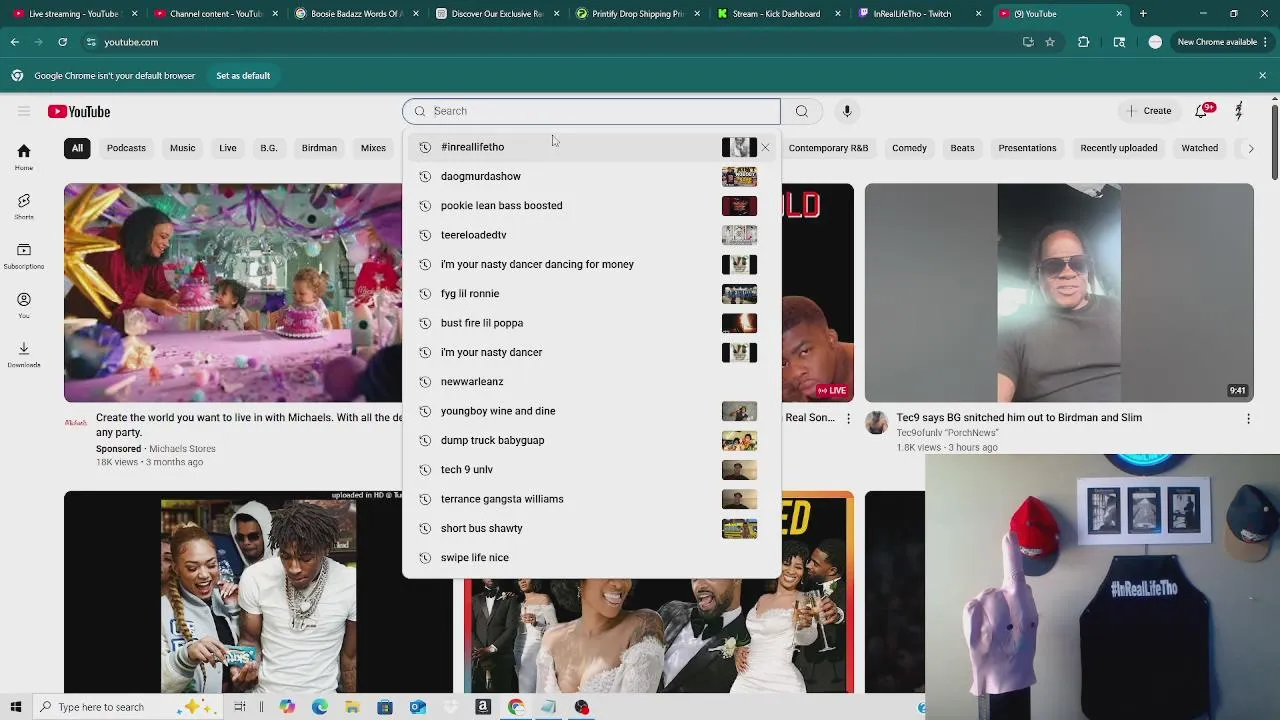The height and width of the screenshot is (720, 1280).
Task: Select the Beats filter chip
Action: coord(962,148)
